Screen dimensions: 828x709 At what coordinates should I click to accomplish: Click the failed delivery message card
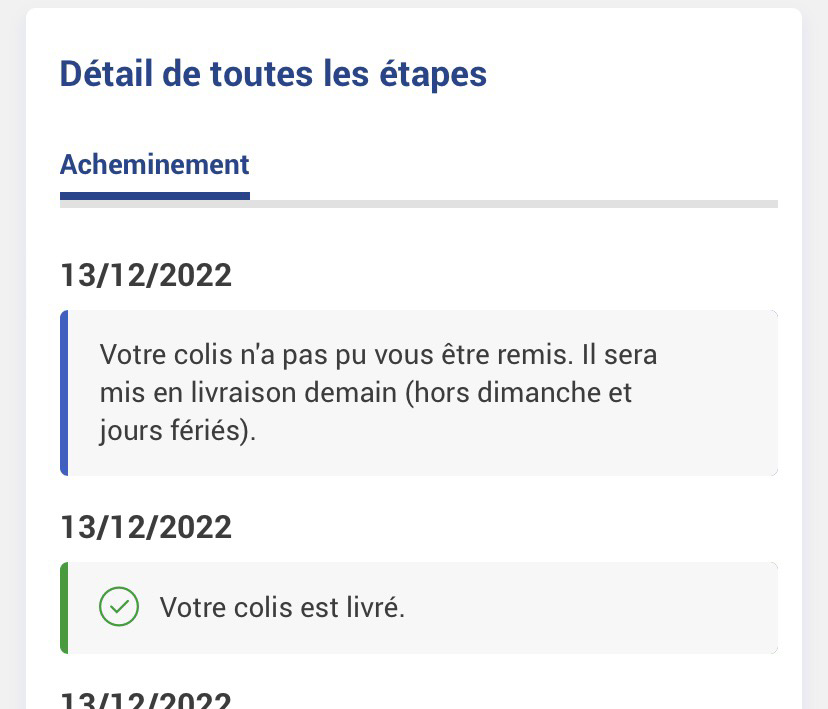click(419, 393)
